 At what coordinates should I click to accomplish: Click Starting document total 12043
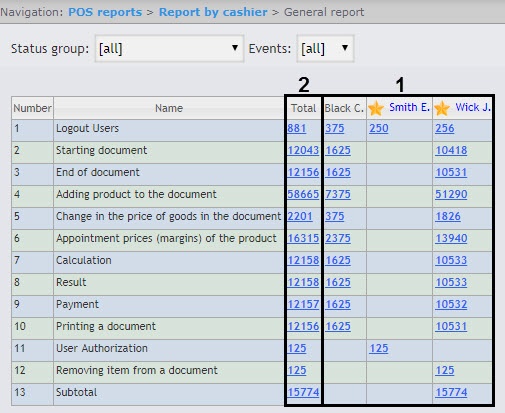pos(303,150)
